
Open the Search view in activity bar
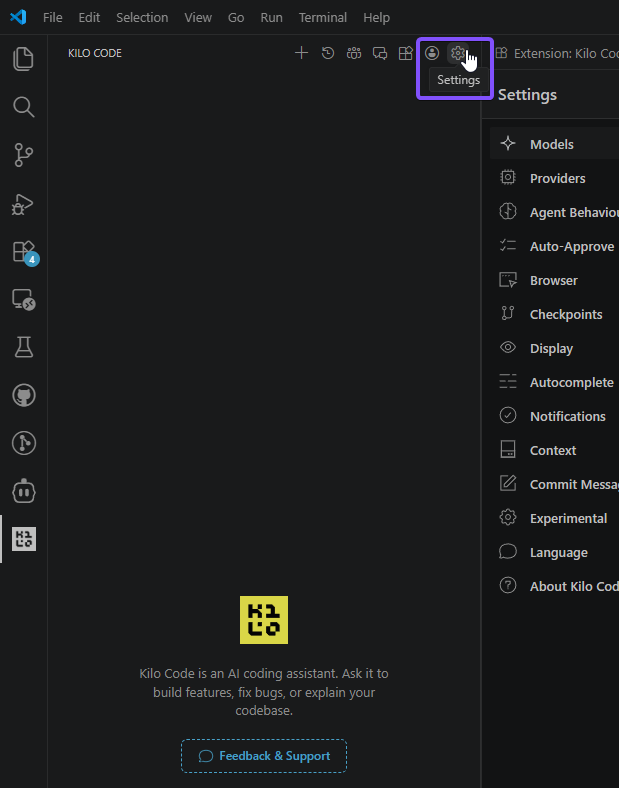click(x=24, y=107)
